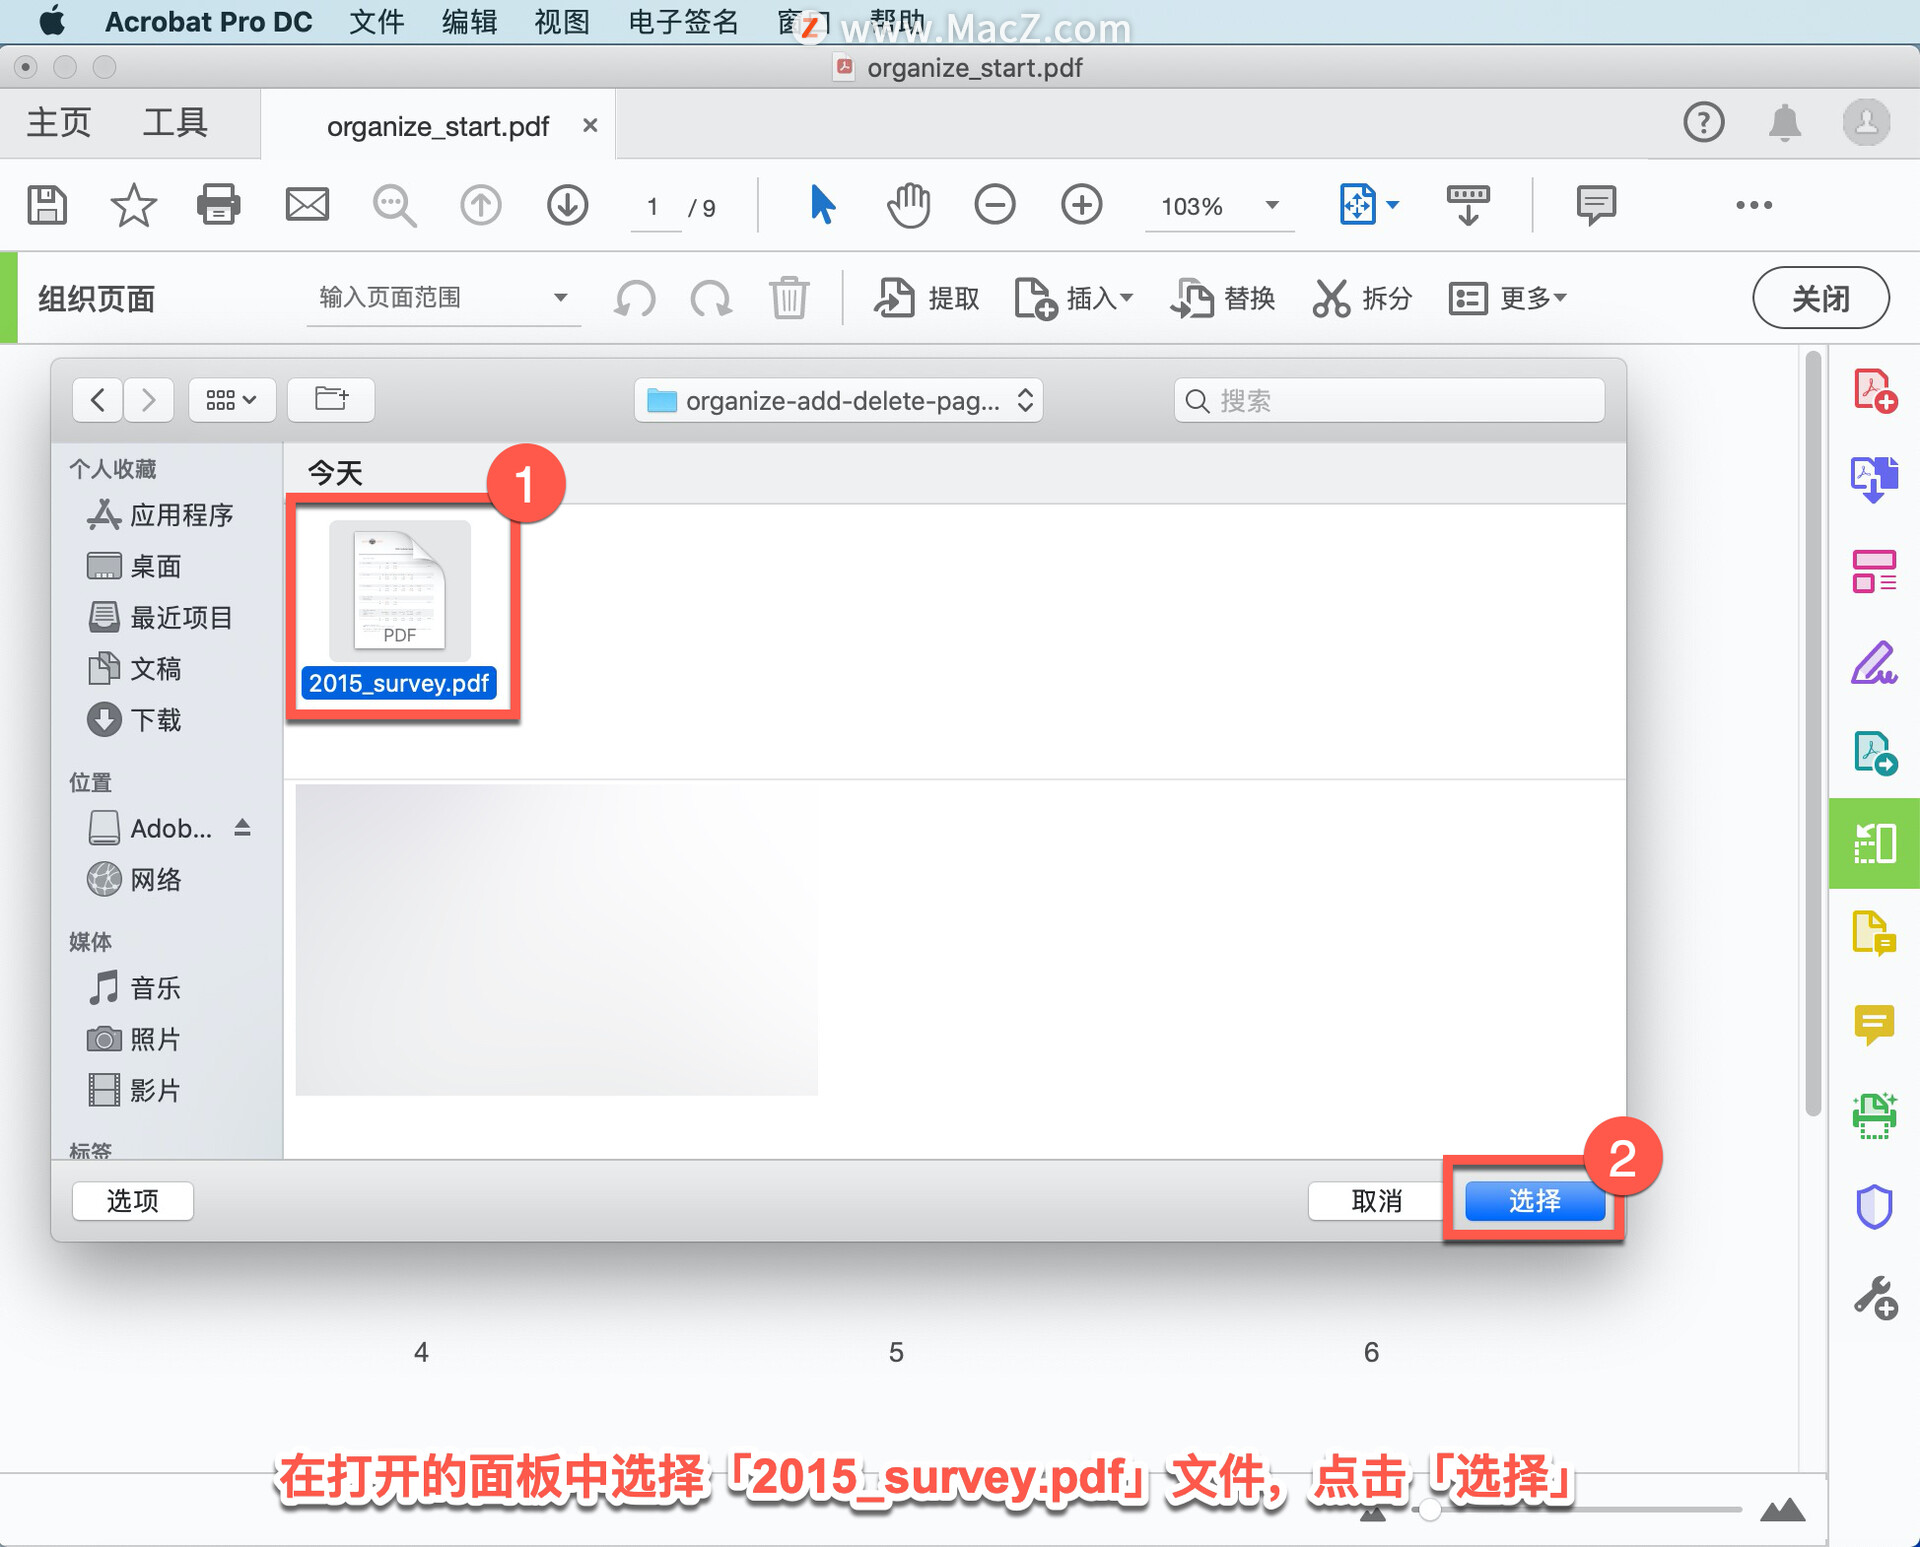Open Edit PDF layout tool in right pane
This screenshot has width=1920, height=1547.
tap(1875, 571)
